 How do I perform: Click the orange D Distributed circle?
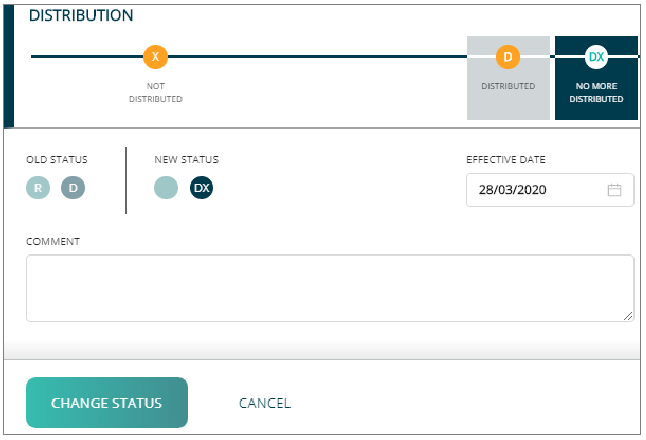pos(508,57)
